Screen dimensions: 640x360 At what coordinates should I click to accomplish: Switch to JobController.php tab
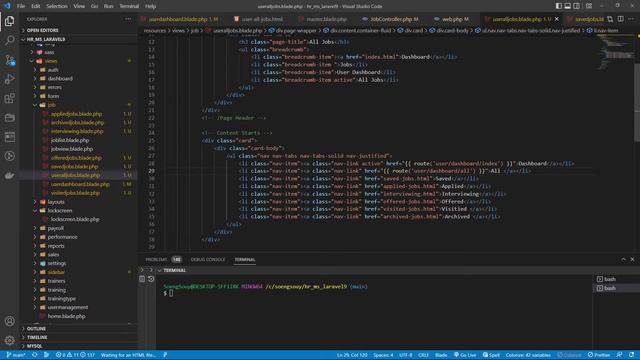390,19
